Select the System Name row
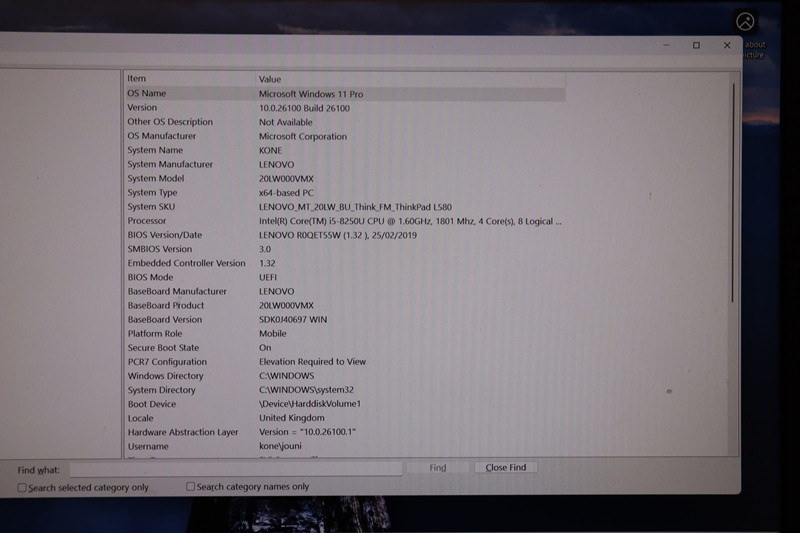 click(x=344, y=150)
